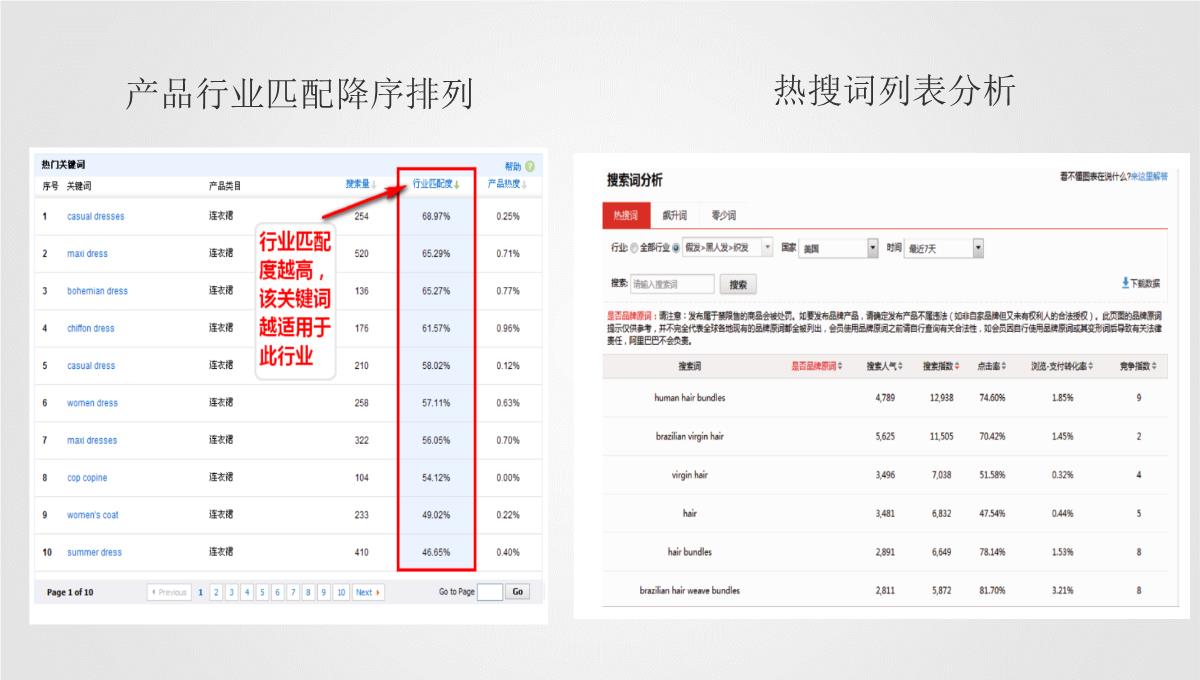
Task: Select the 假发>黑人发>织发 category radio button
Action: click(676, 248)
